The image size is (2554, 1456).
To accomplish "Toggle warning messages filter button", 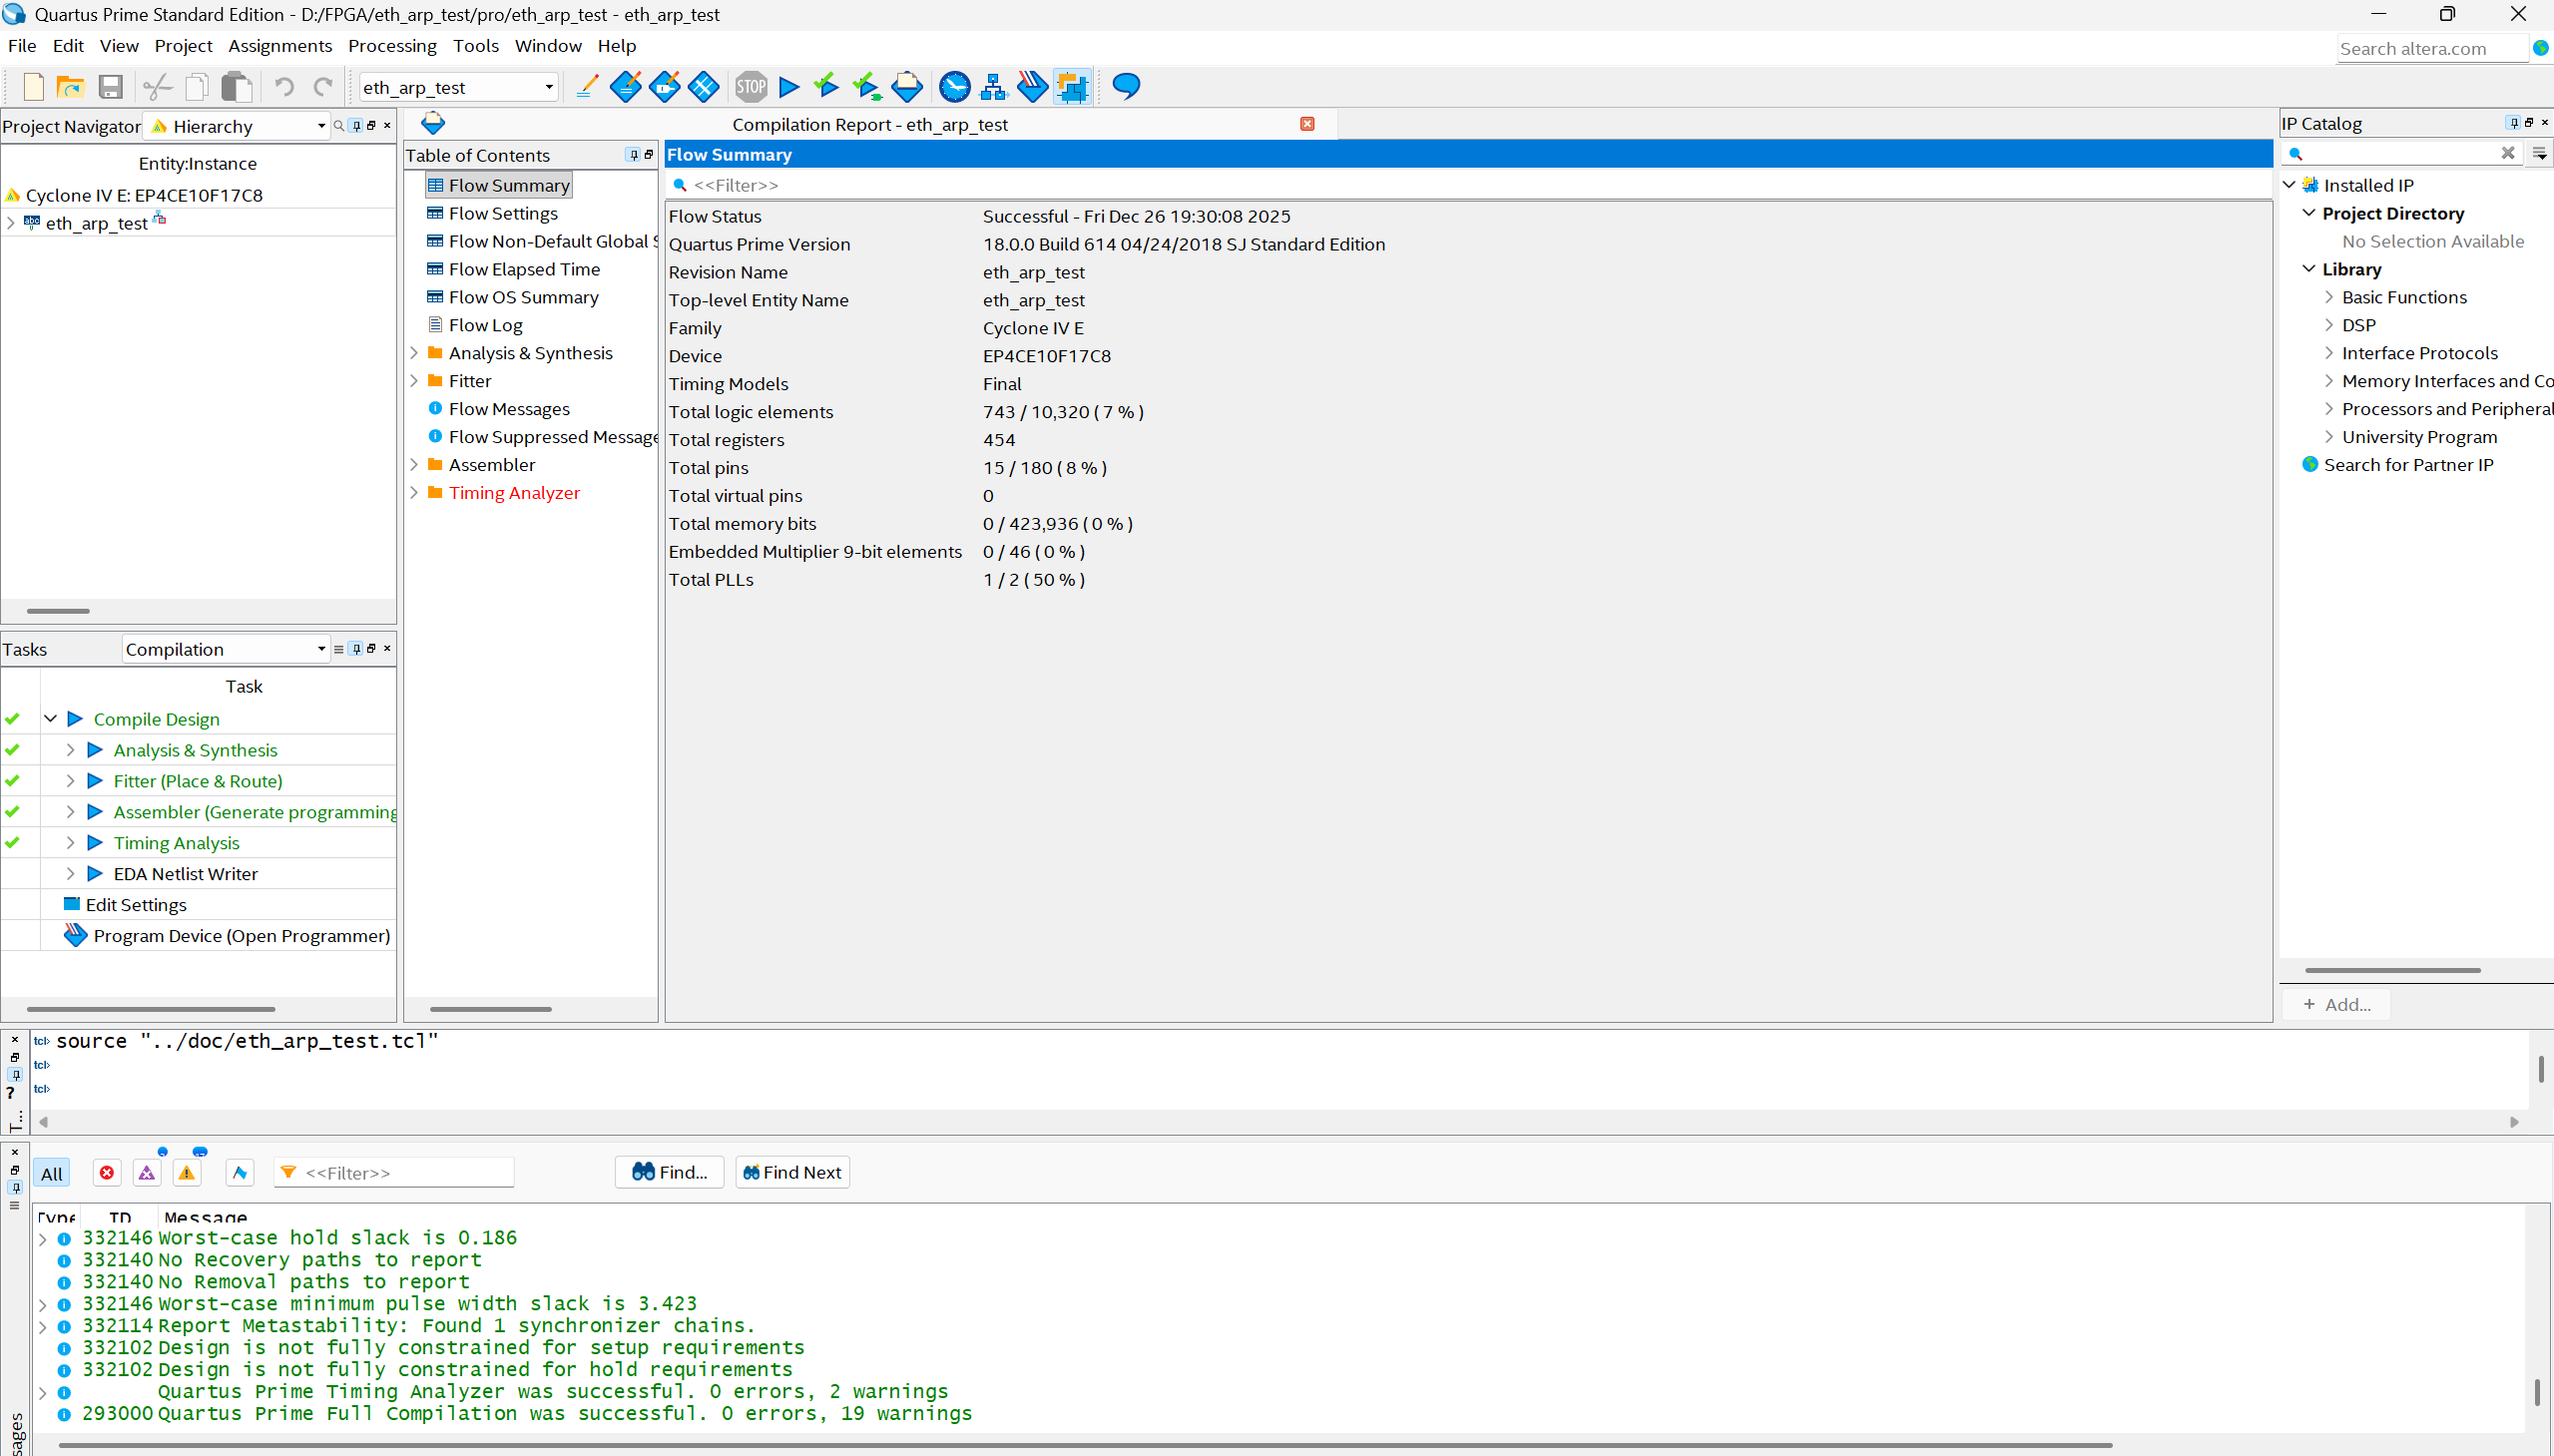I will [x=187, y=1172].
